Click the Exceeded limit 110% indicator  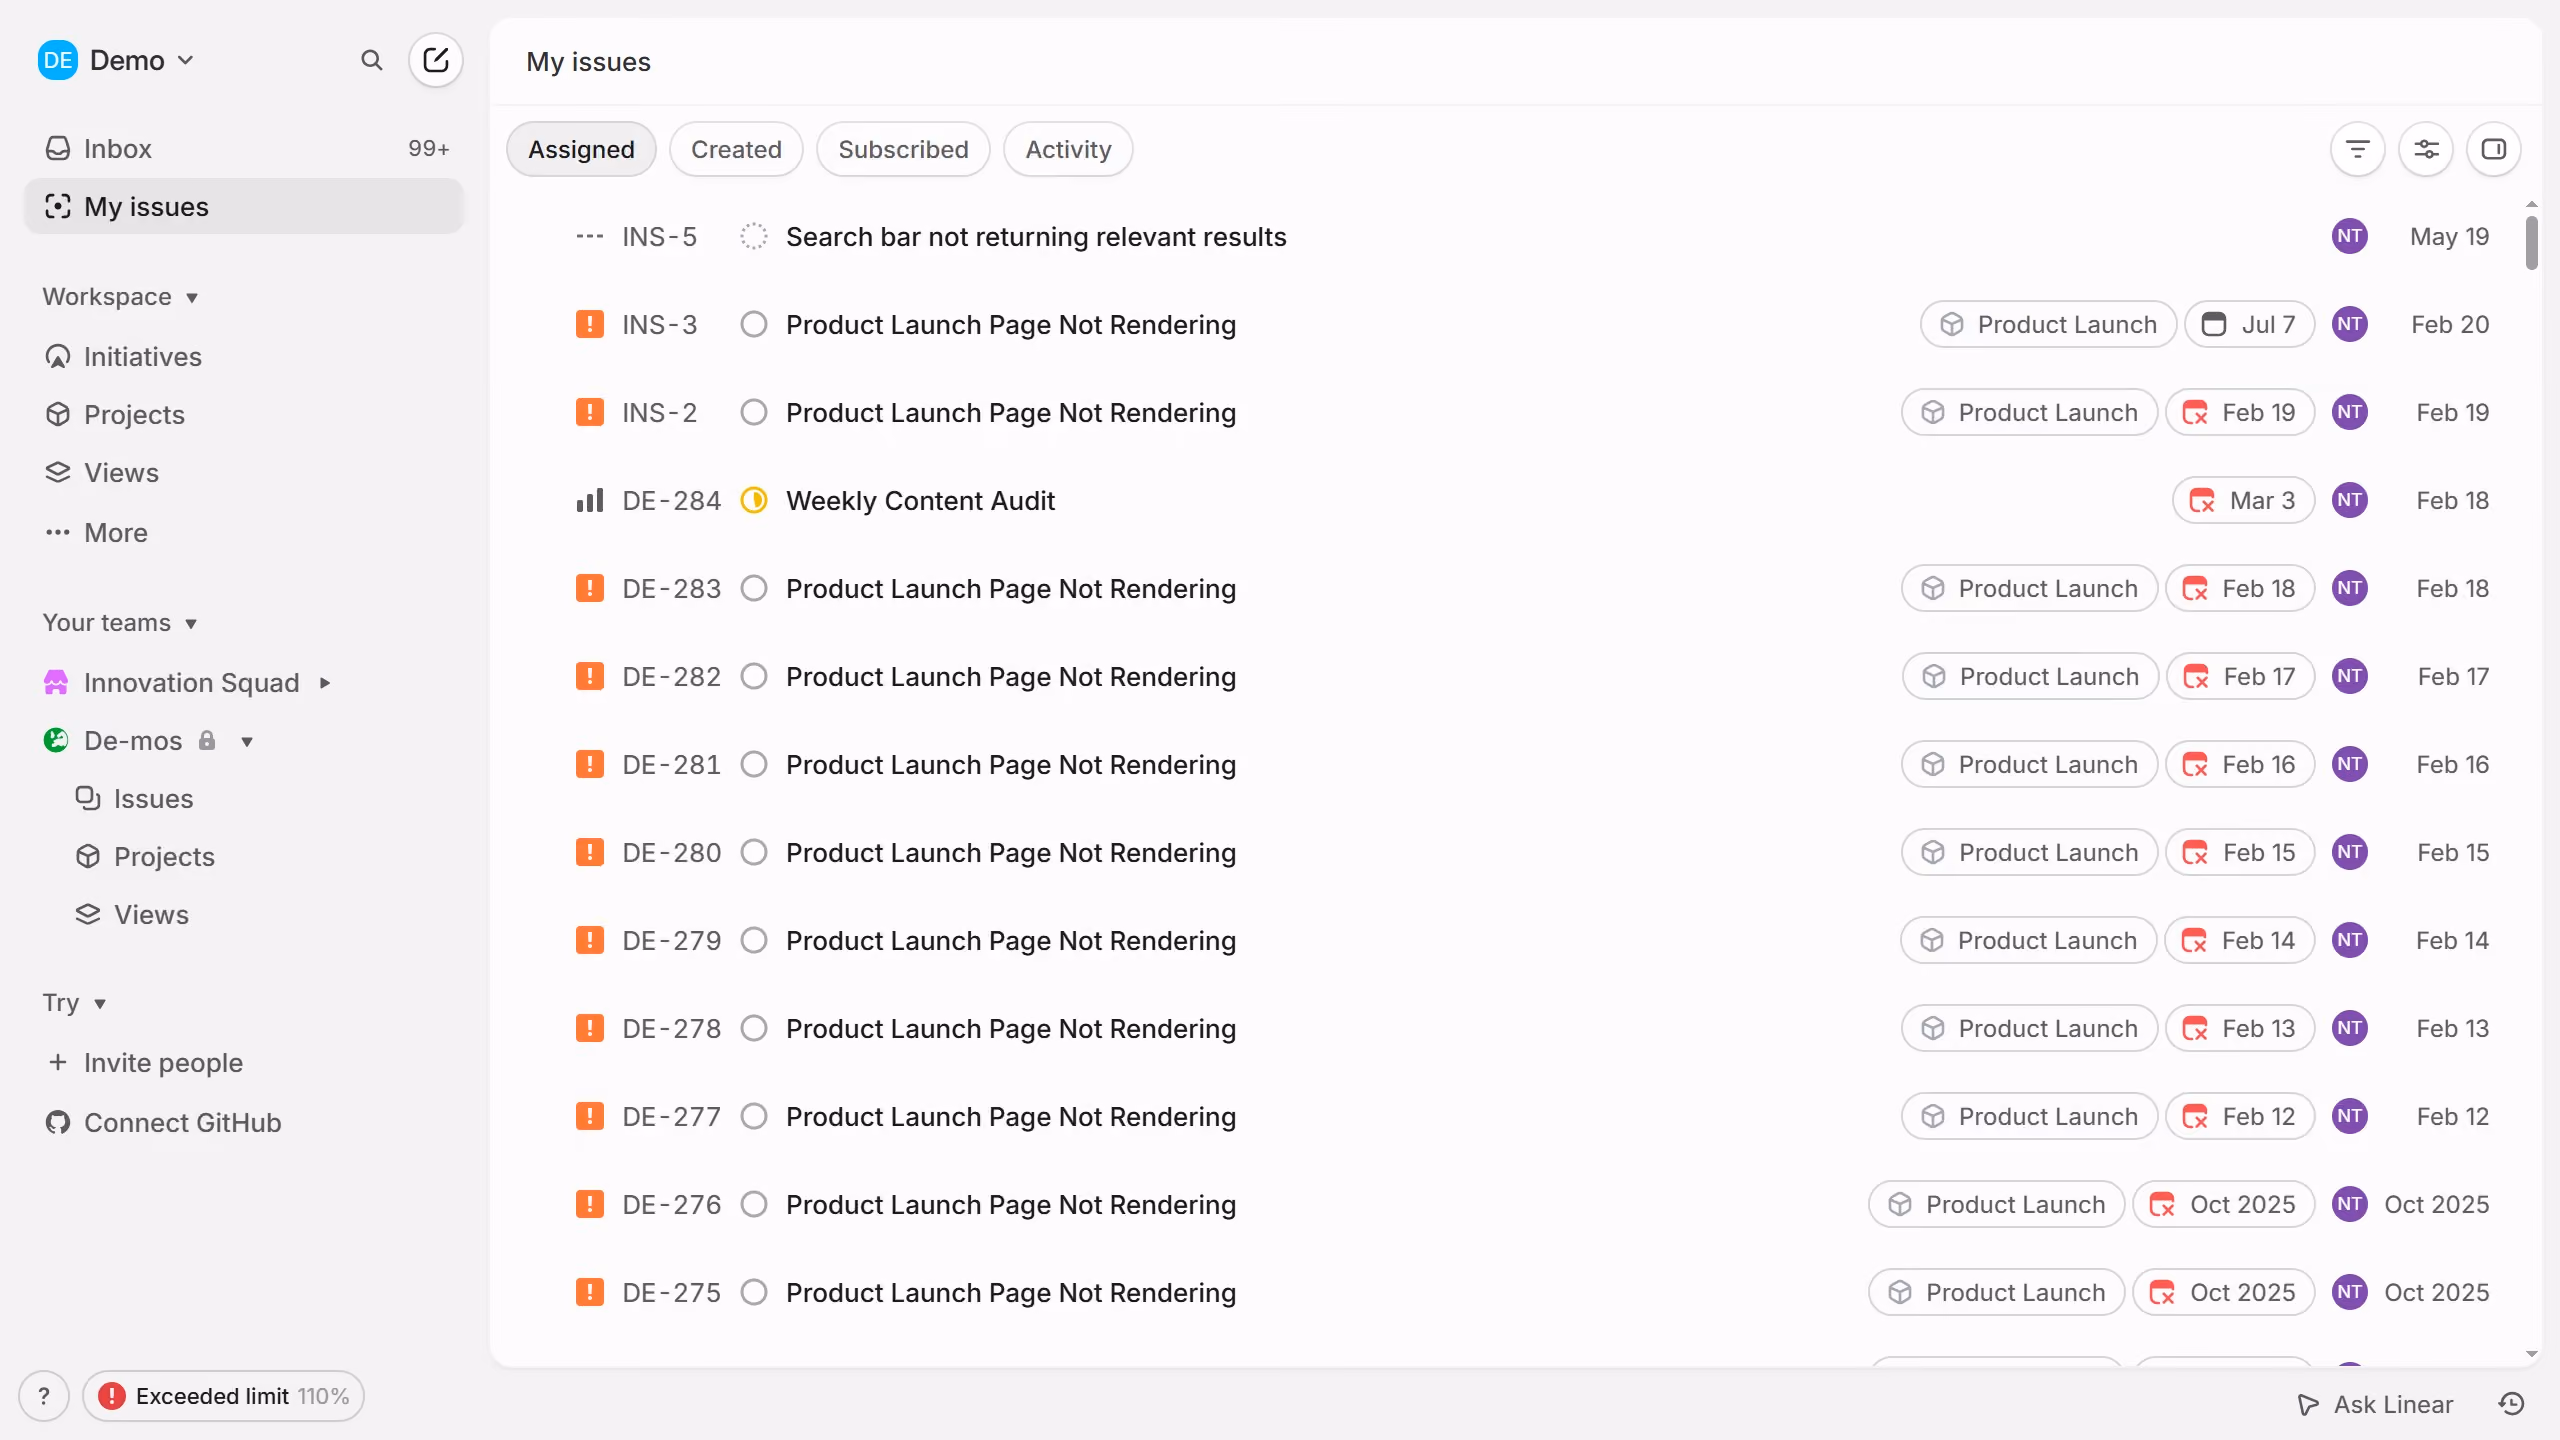point(223,1396)
